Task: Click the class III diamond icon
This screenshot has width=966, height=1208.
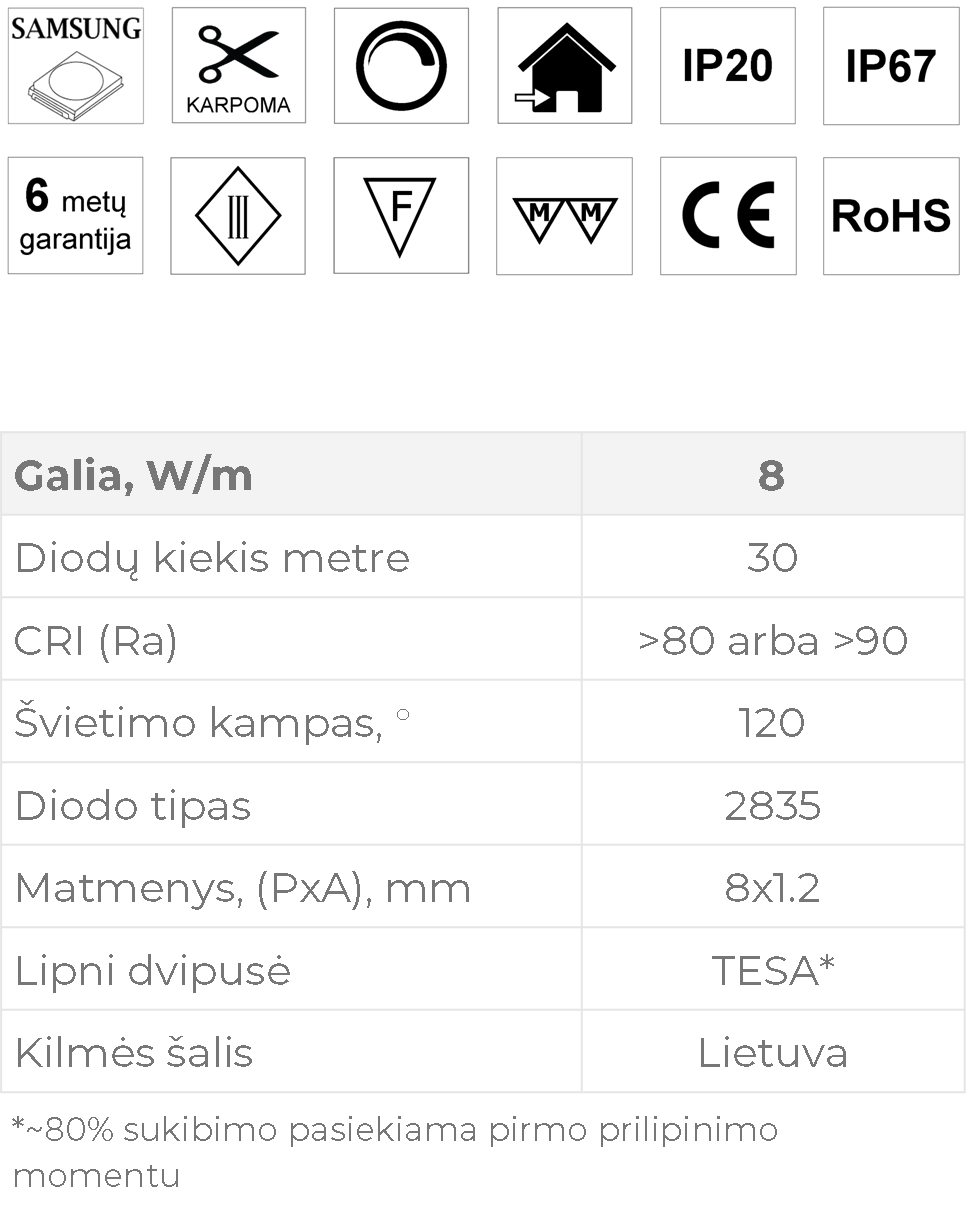Action: tap(238, 215)
